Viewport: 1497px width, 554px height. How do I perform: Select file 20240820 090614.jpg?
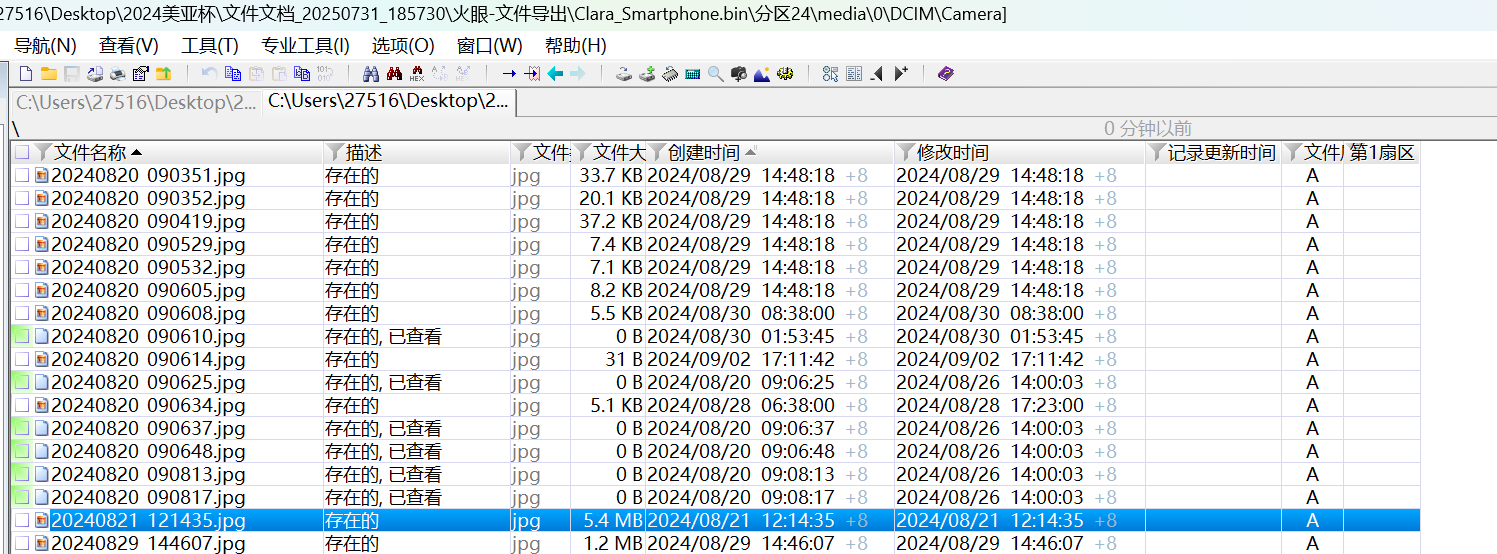click(x=148, y=359)
